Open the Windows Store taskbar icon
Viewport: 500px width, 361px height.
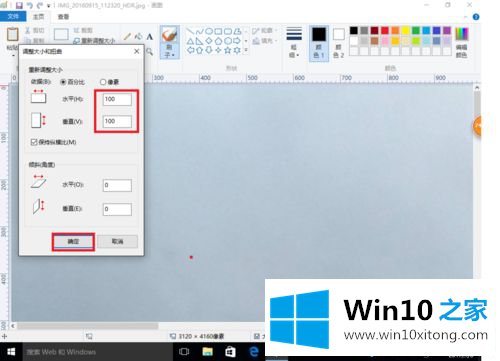click(x=230, y=352)
